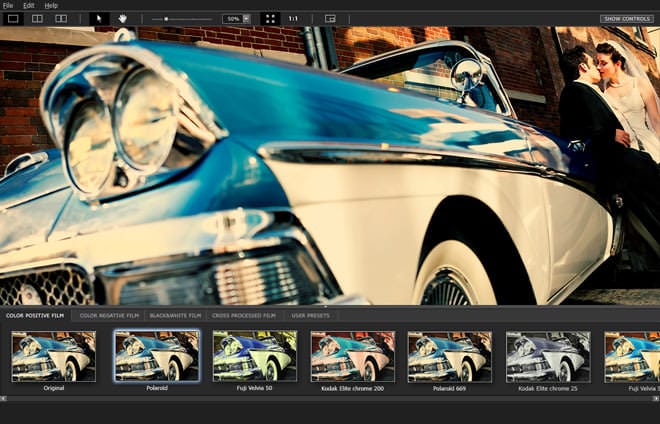
Task: Switch to split preview view icon
Action: (x=37, y=18)
